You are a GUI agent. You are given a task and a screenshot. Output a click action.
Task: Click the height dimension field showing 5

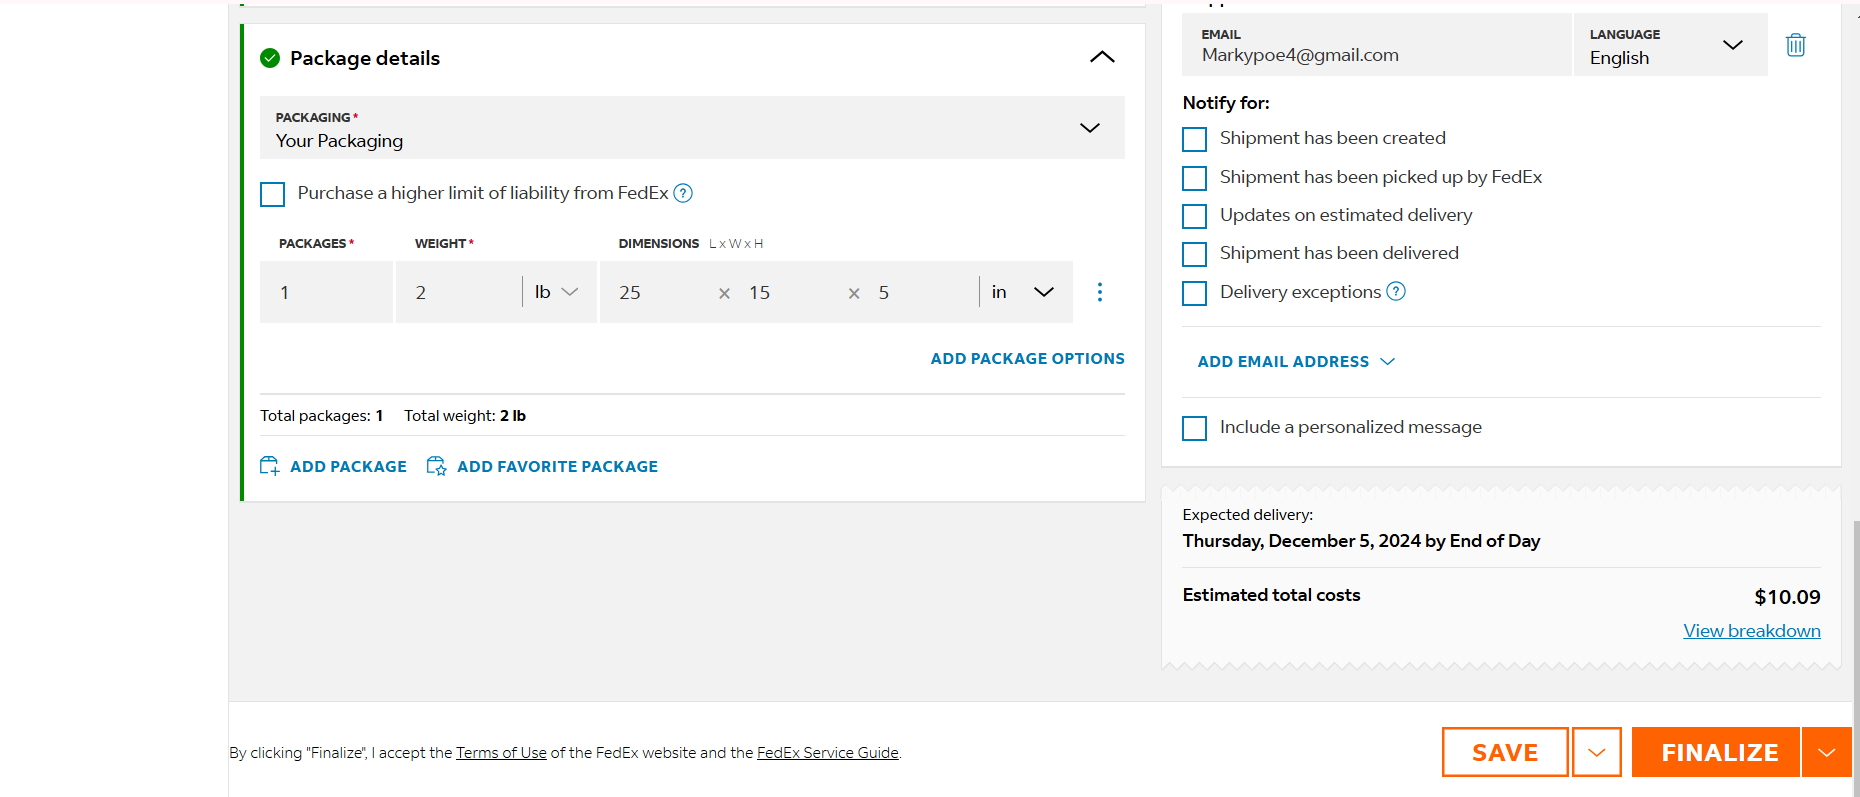tap(920, 292)
